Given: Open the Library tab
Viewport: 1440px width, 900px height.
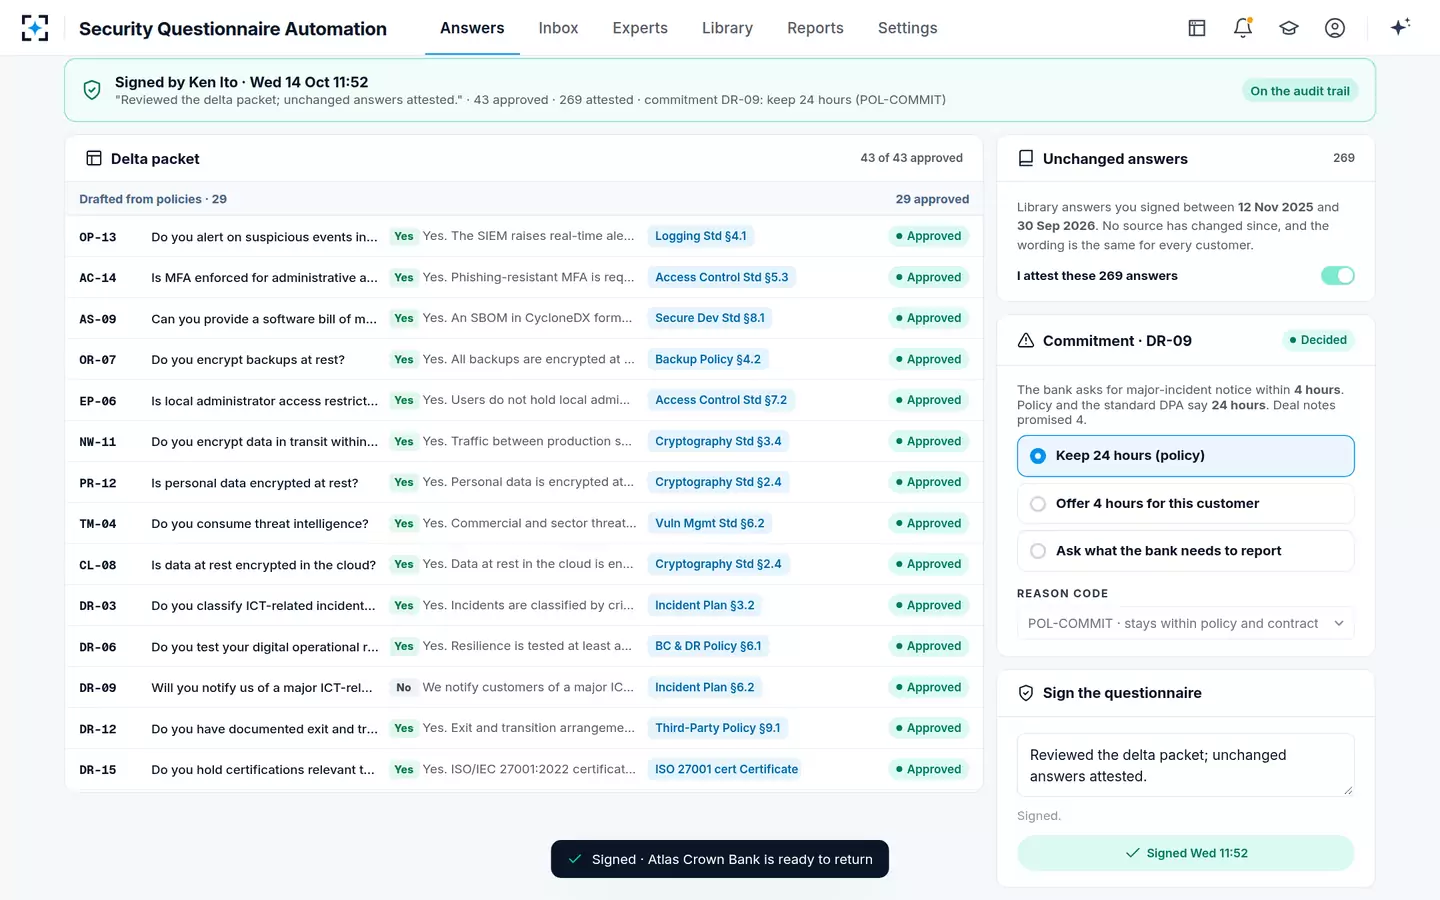Looking at the screenshot, I should [x=727, y=28].
